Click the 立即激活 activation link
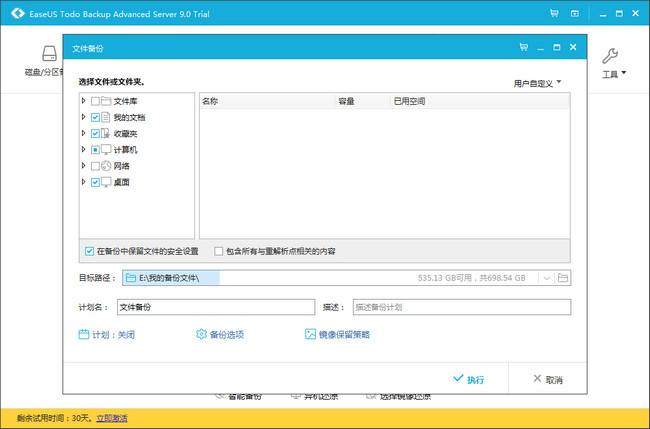The height and width of the screenshot is (429, 650). 112,418
